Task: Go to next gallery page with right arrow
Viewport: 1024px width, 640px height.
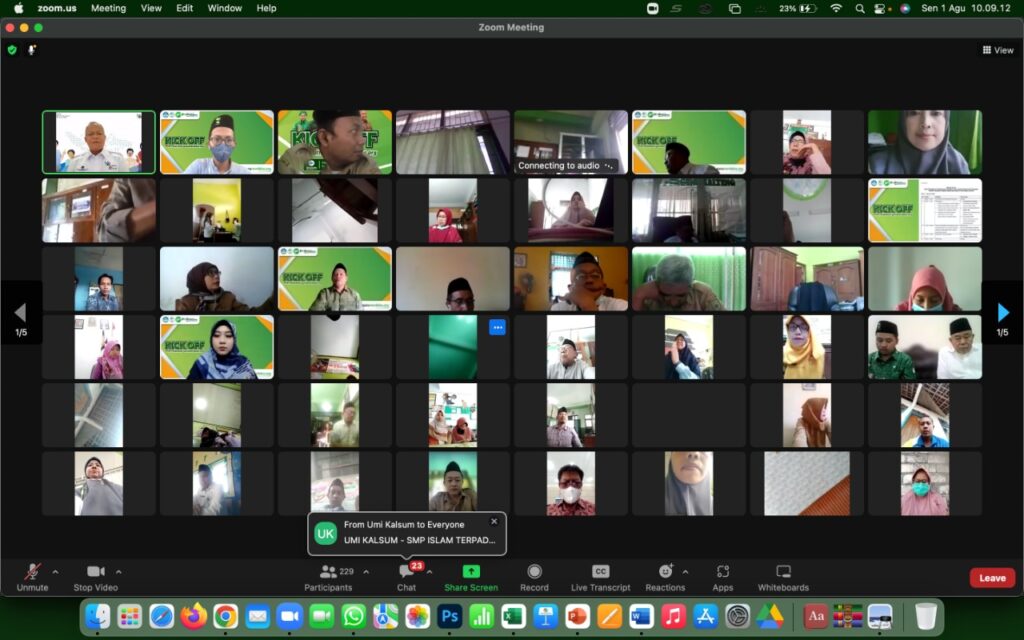Action: click(x=1003, y=313)
